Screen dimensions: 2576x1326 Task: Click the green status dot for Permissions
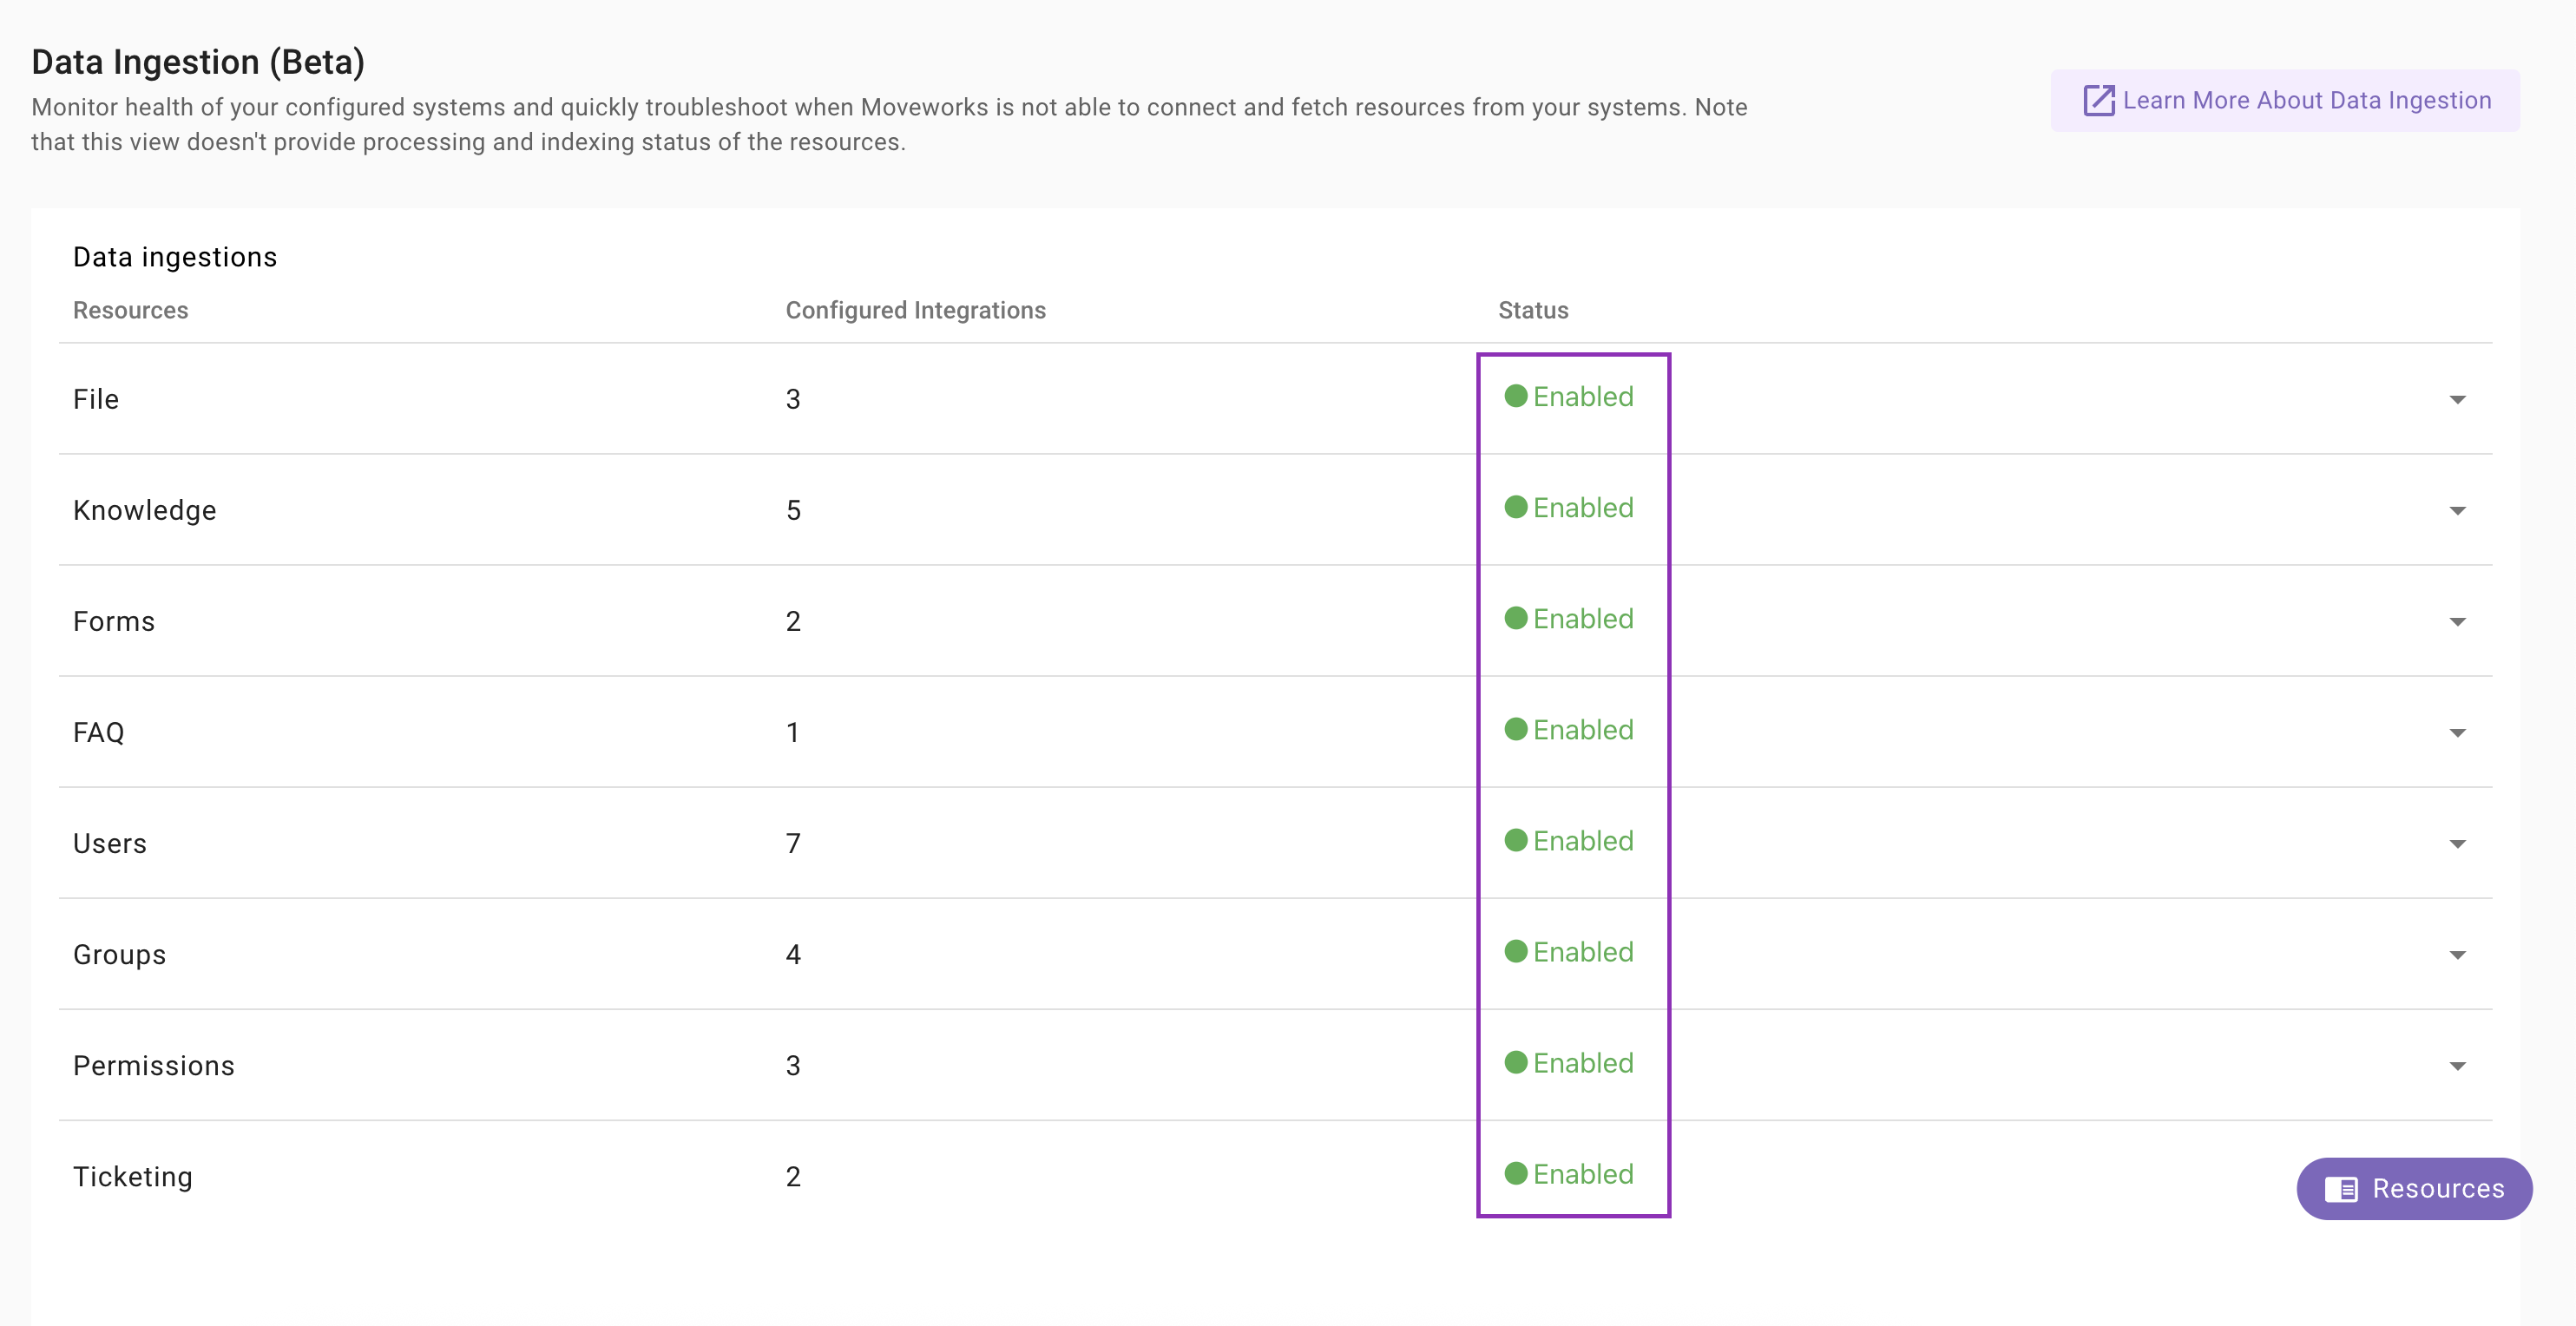pyautogui.click(x=1516, y=1062)
